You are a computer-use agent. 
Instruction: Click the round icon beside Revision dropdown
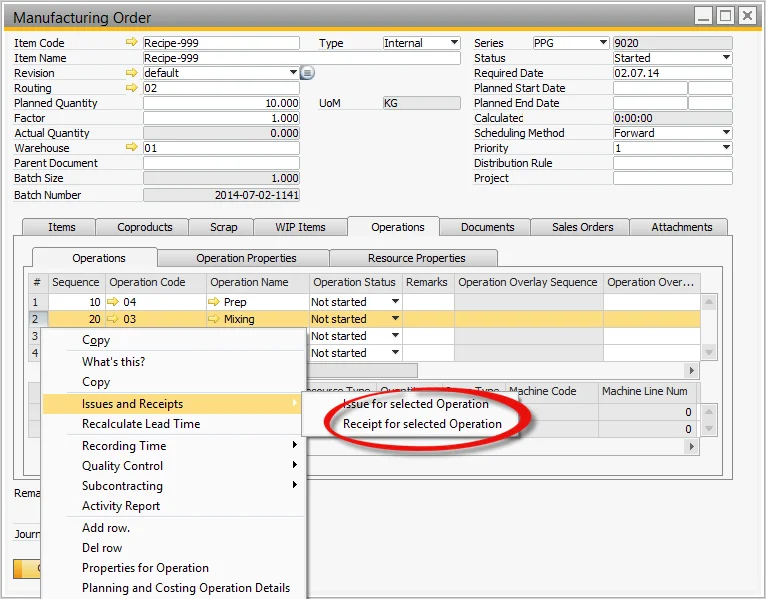click(x=308, y=73)
